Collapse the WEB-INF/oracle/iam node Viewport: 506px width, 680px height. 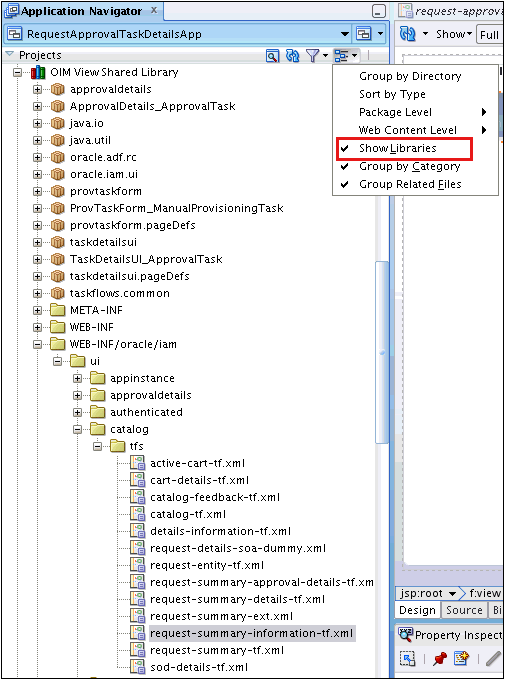click(x=37, y=344)
